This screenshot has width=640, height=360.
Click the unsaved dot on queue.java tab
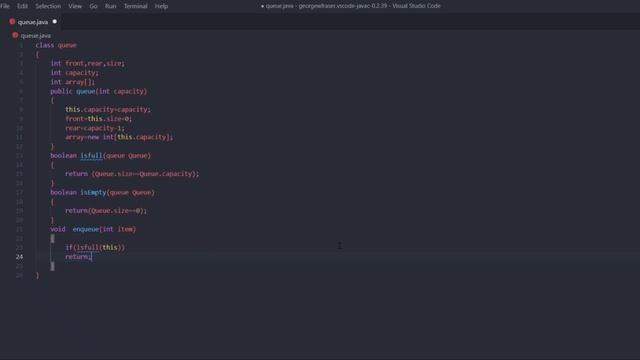click(x=55, y=22)
